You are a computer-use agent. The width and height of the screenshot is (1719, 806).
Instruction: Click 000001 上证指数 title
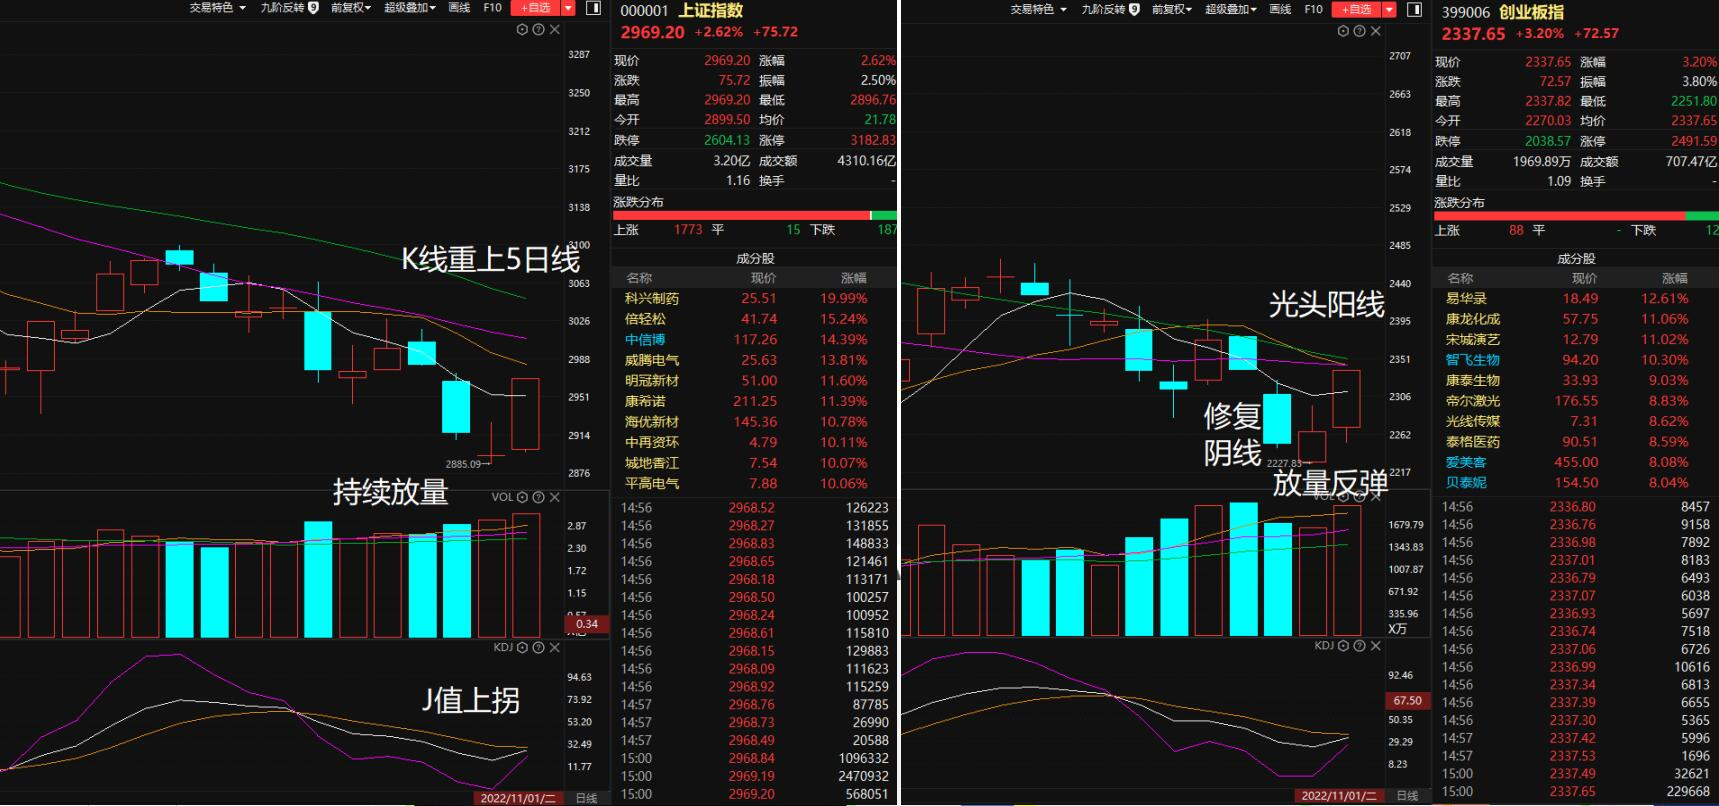682,10
